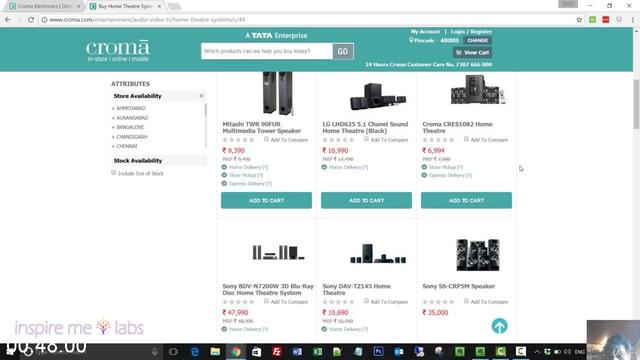Bookmark this page with the star icon
Viewport: 640px width, 360px height.
point(579,20)
